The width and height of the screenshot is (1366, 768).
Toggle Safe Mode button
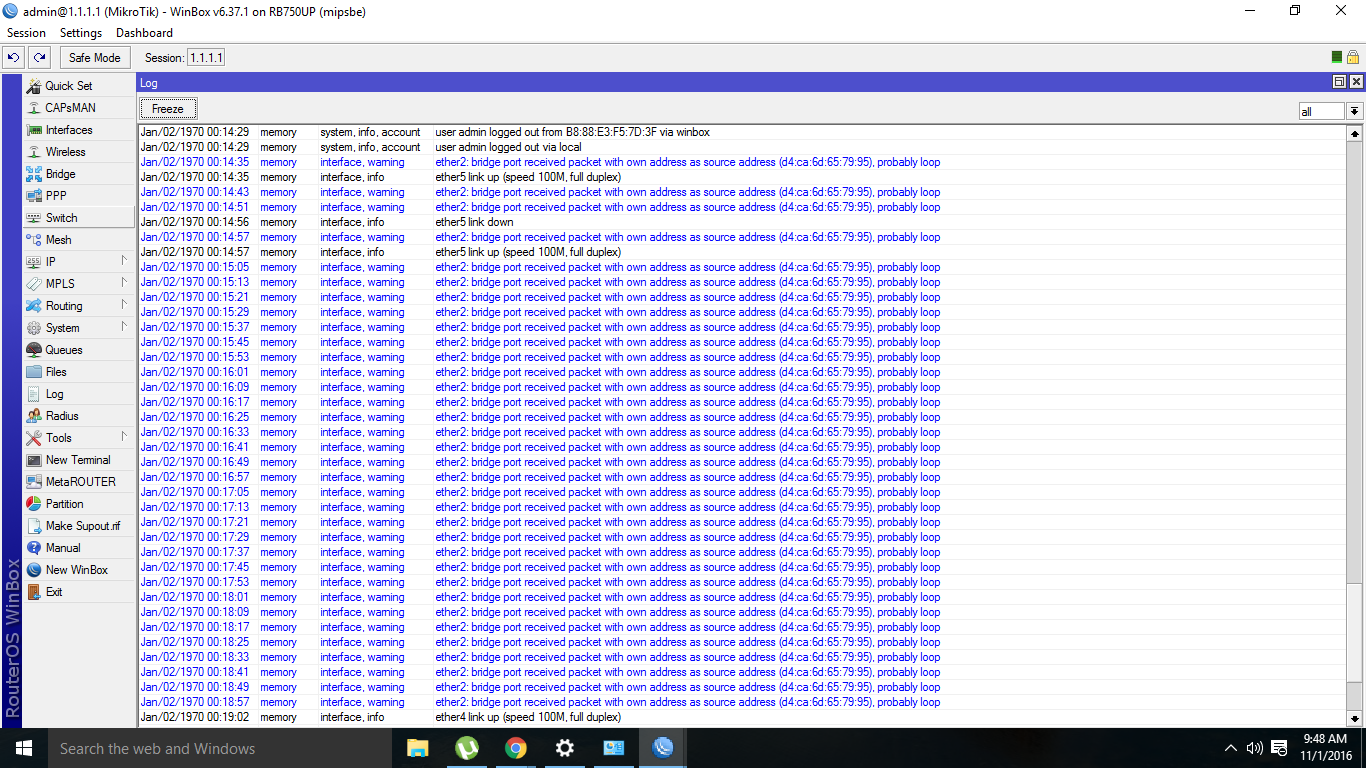tap(95, 58)
